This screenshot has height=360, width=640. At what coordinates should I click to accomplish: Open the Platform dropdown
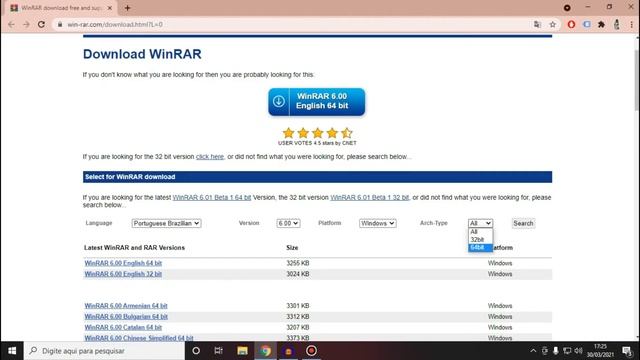[x=378, y=223]
